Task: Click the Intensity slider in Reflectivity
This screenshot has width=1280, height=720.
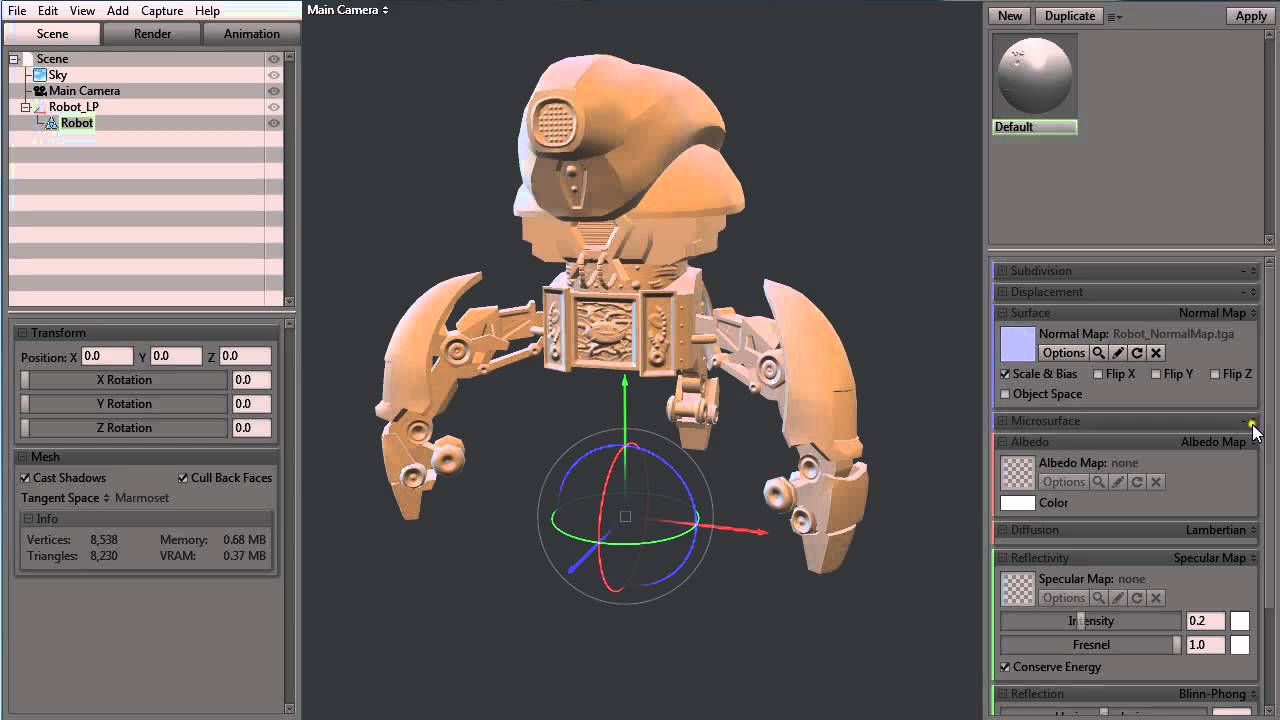Action: click(x=1091, y=621)
